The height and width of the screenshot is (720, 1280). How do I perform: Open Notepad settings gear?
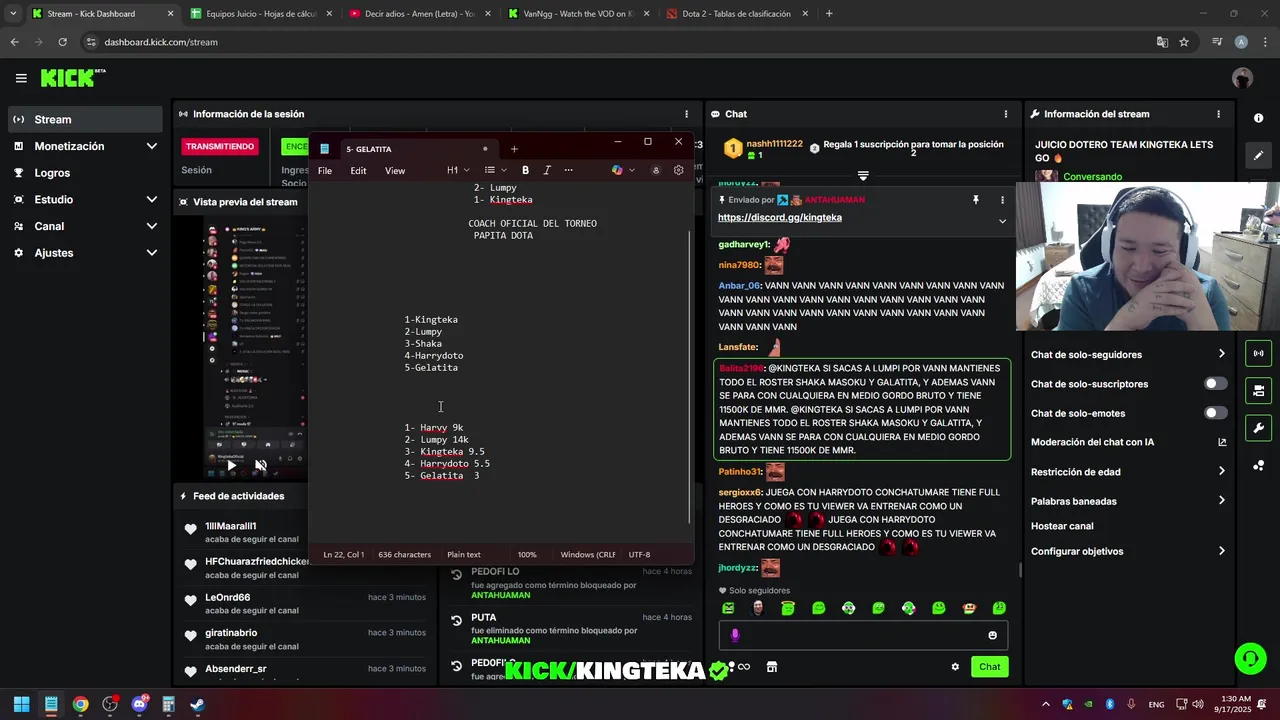point(679,170)
